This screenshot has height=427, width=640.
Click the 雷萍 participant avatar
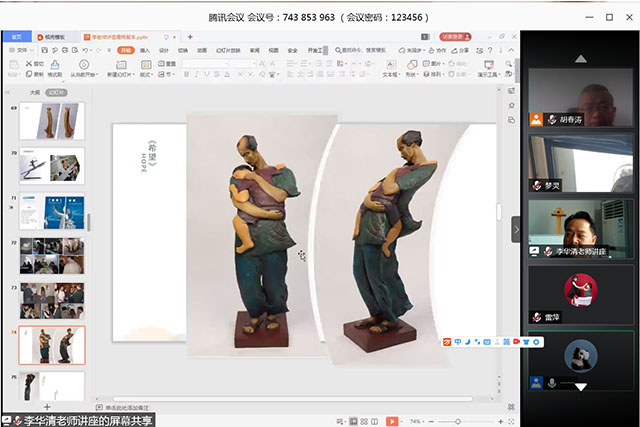pos(580,292)
